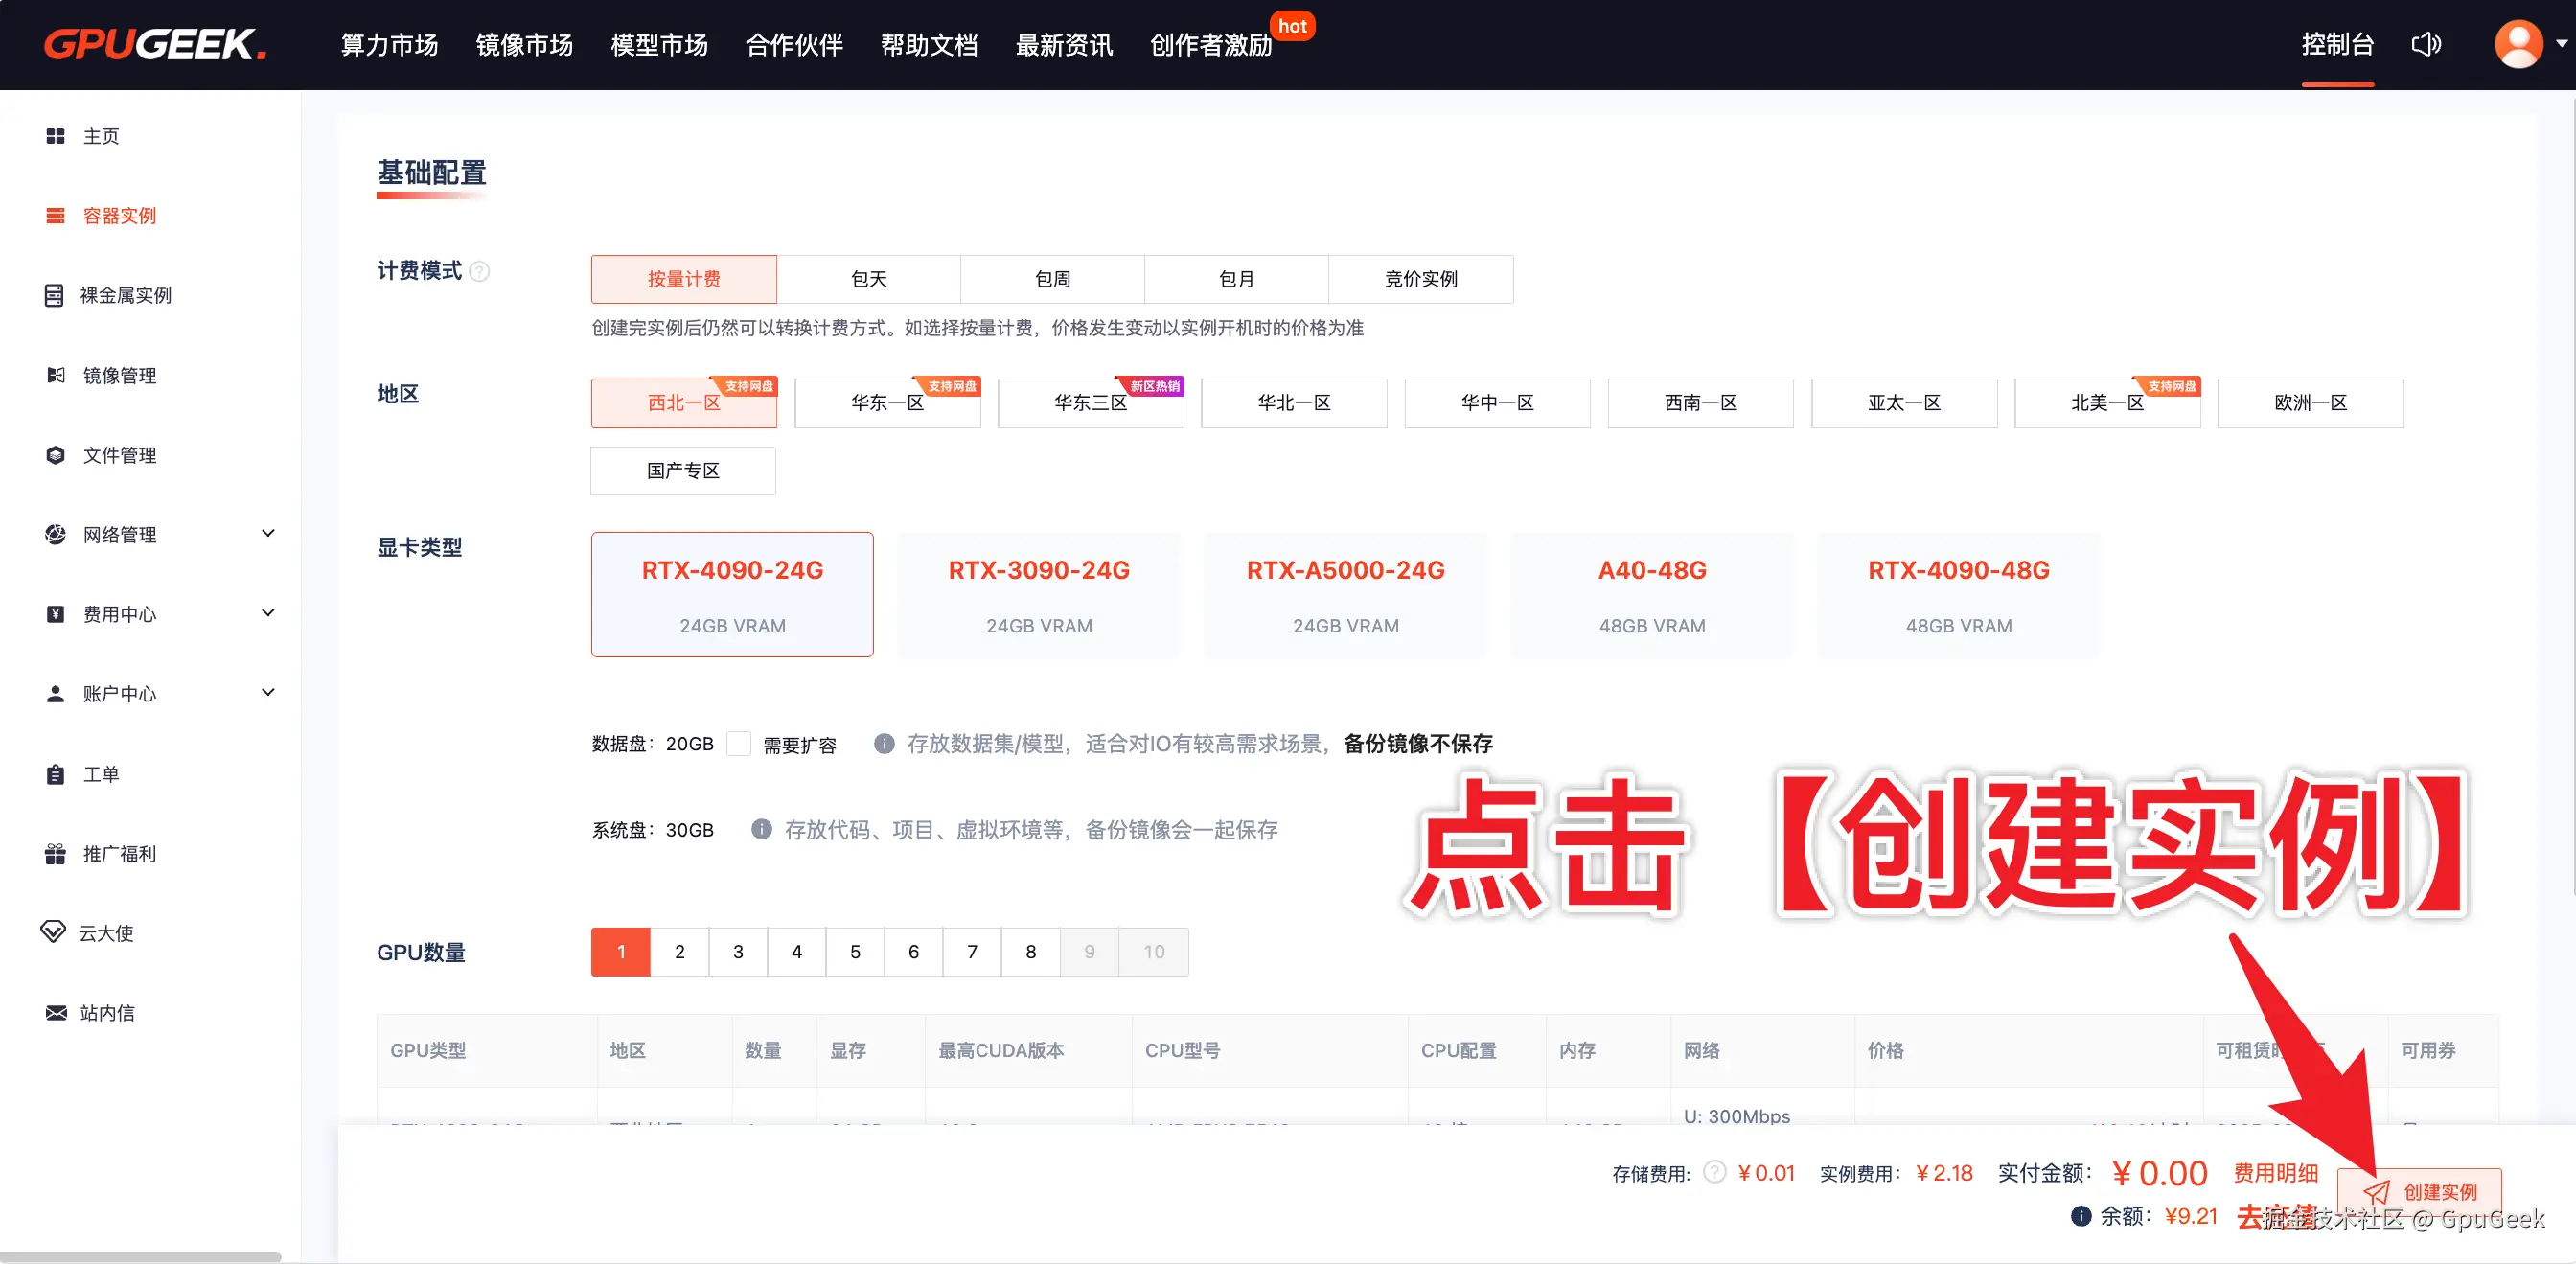Go to 帮助文档 top menu item

[928, 45]
